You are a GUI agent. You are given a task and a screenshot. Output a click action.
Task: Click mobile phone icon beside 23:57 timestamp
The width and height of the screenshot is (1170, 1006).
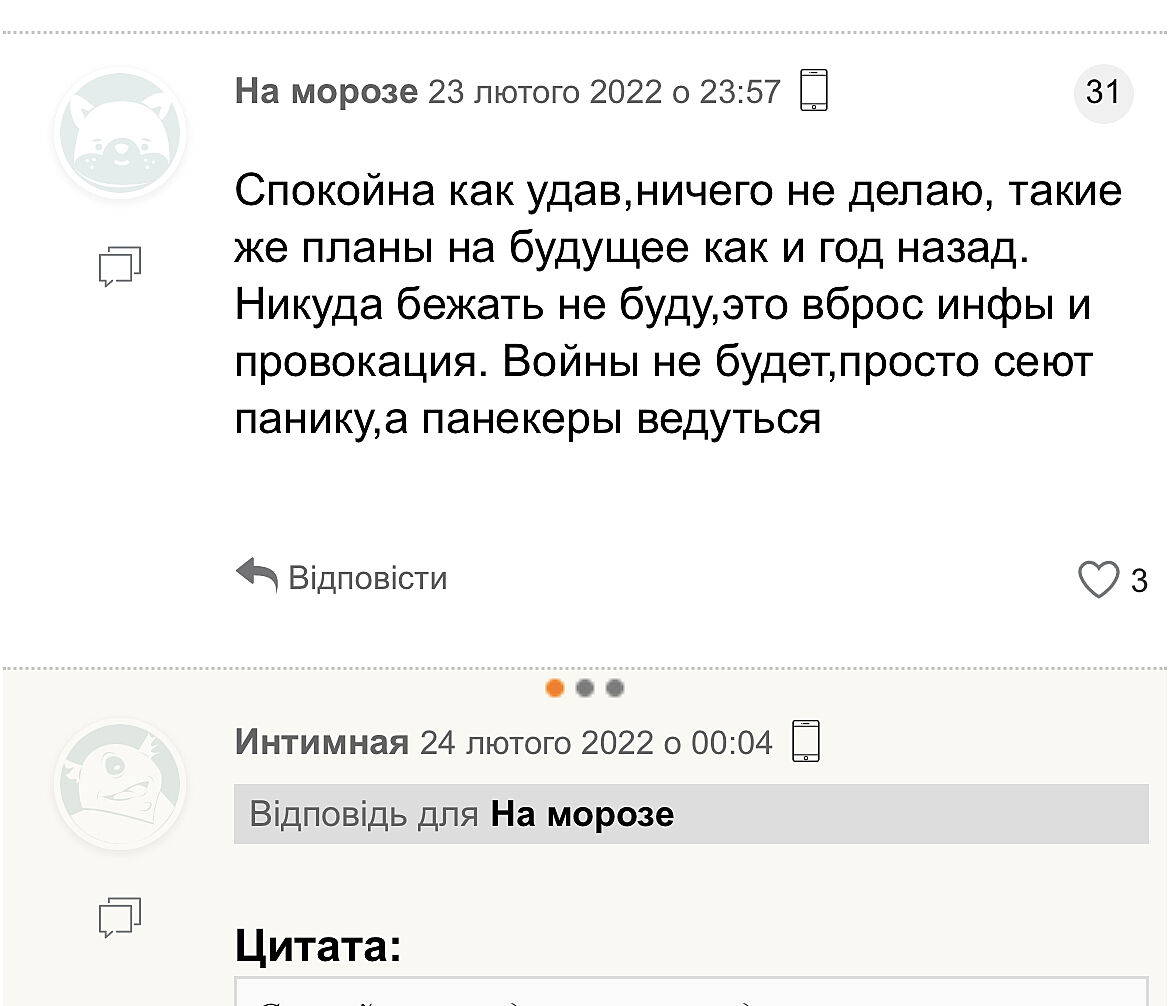click(814, 91)
